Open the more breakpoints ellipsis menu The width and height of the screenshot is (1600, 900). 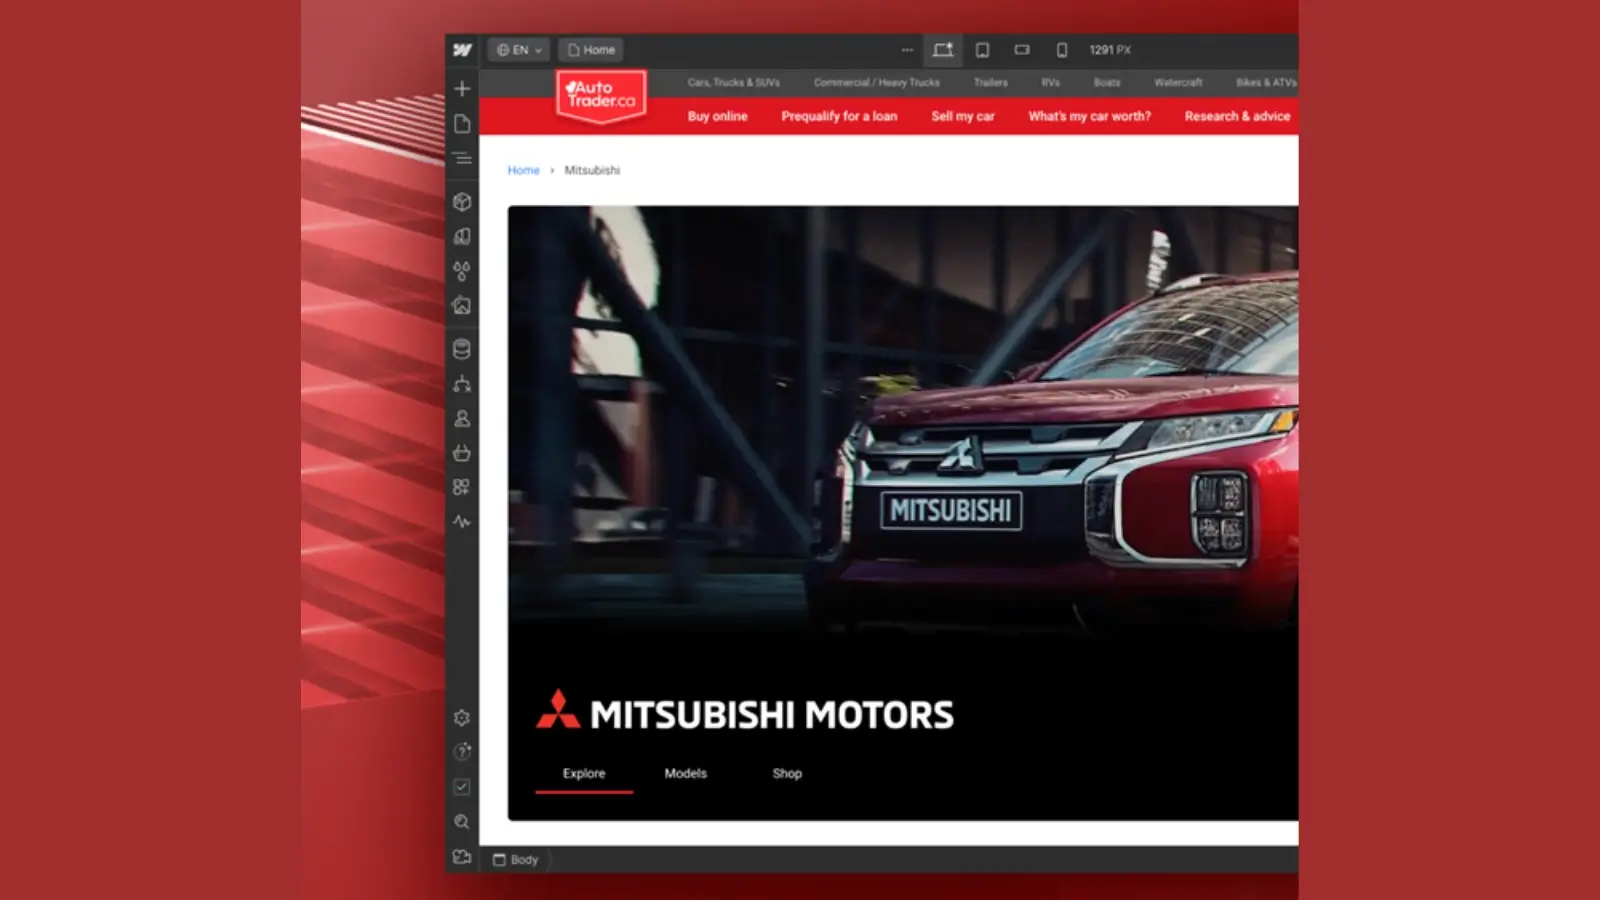click(x=907, y=50)
